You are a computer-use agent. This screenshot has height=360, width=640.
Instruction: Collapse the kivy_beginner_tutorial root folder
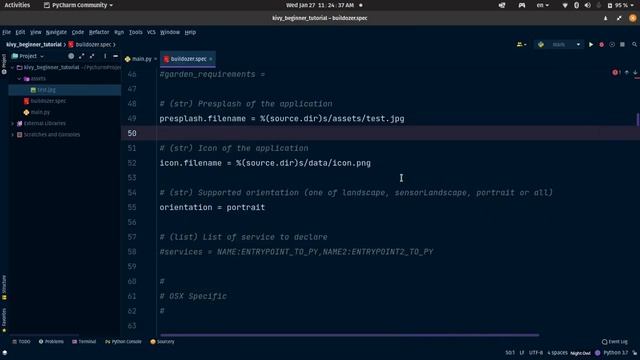(x=13, y=67)
